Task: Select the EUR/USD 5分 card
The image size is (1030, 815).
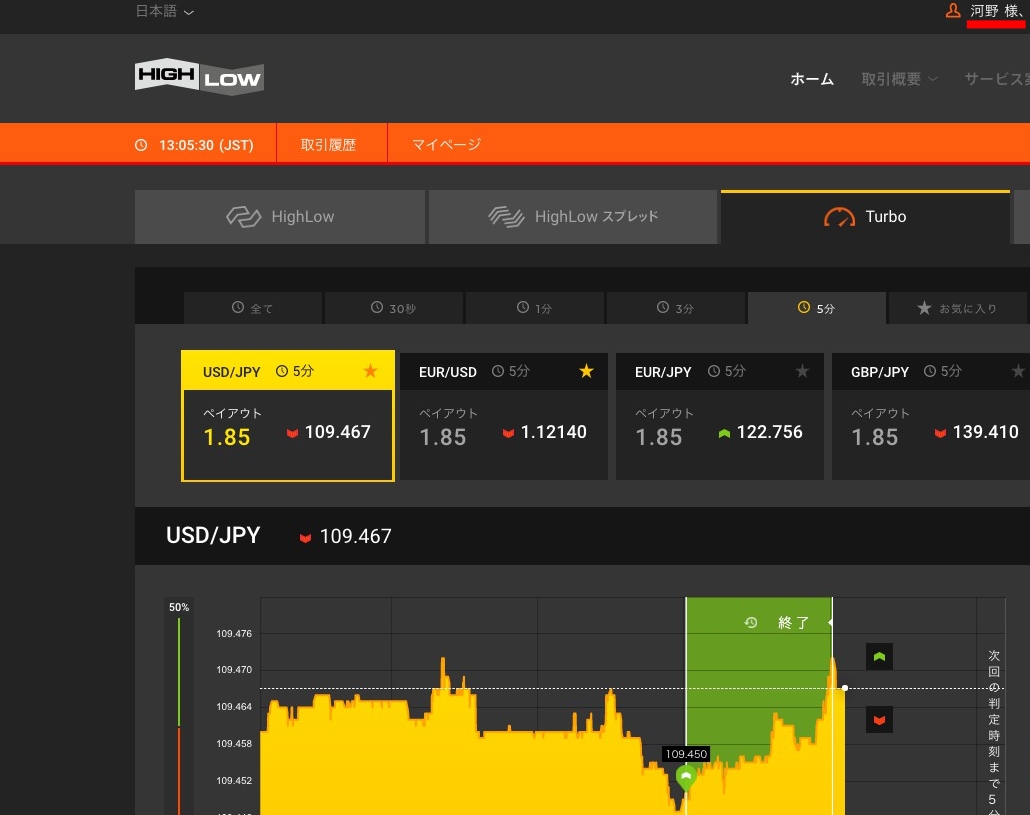Action: pos(504,416)
